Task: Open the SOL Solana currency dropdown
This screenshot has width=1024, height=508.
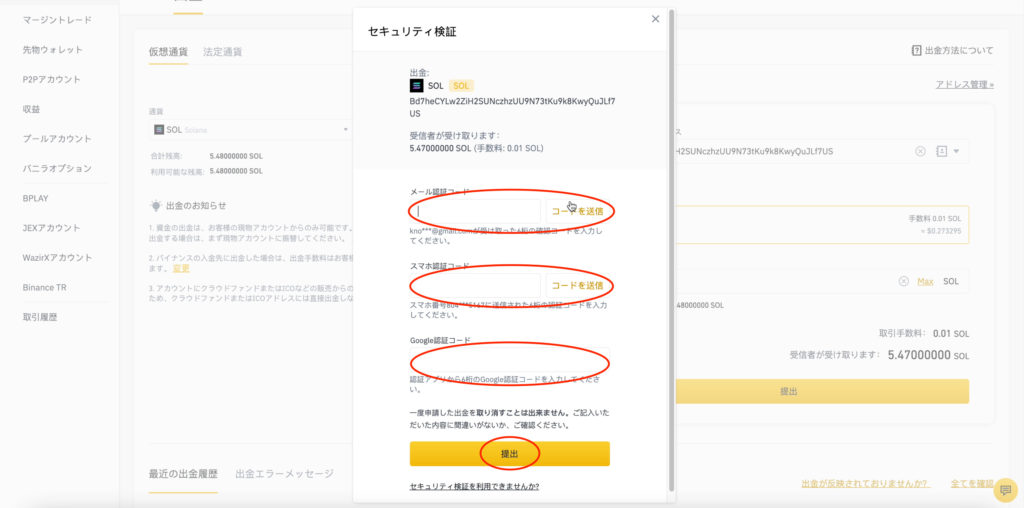Action: 251,129
